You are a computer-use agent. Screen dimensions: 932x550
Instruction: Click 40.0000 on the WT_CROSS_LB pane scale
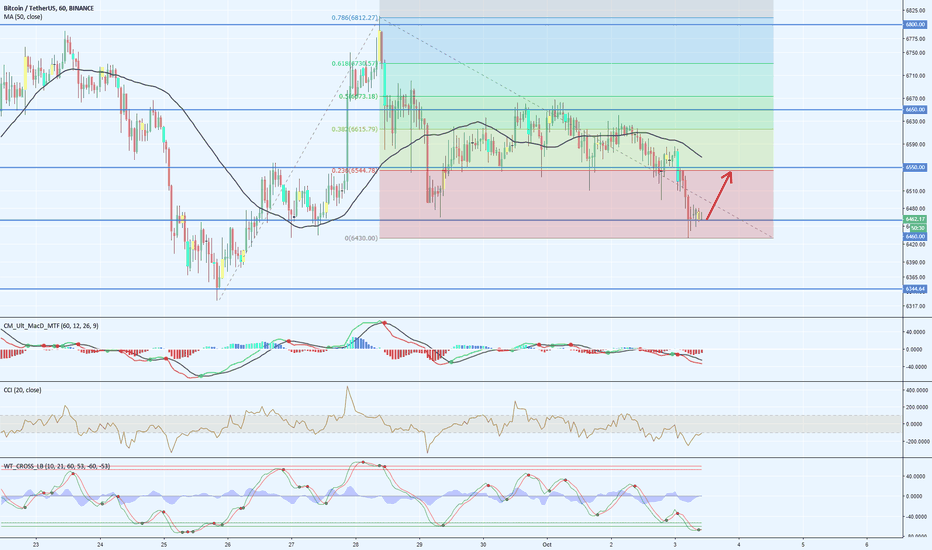[x=916, y=476]
